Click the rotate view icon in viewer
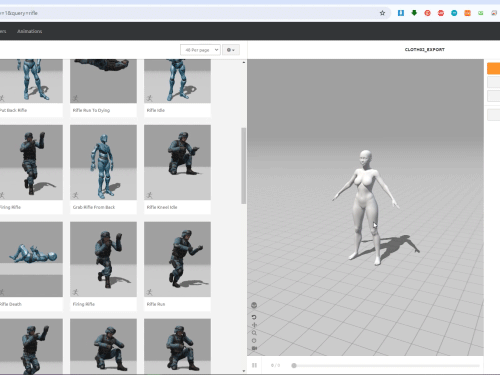500x375 pixels. pyautogui.click(x=254, y=317)
